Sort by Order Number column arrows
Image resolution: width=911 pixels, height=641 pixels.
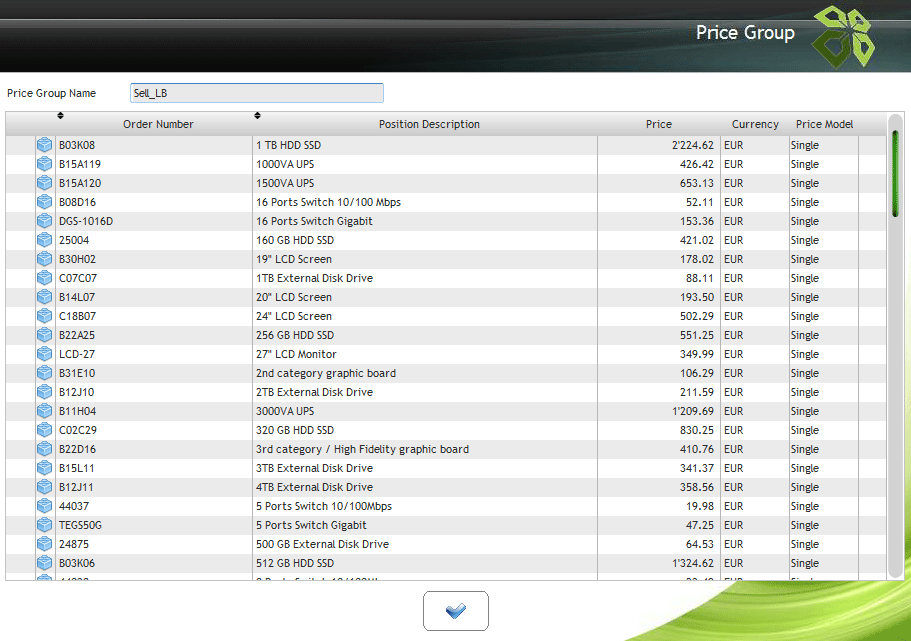coord(60,115)
